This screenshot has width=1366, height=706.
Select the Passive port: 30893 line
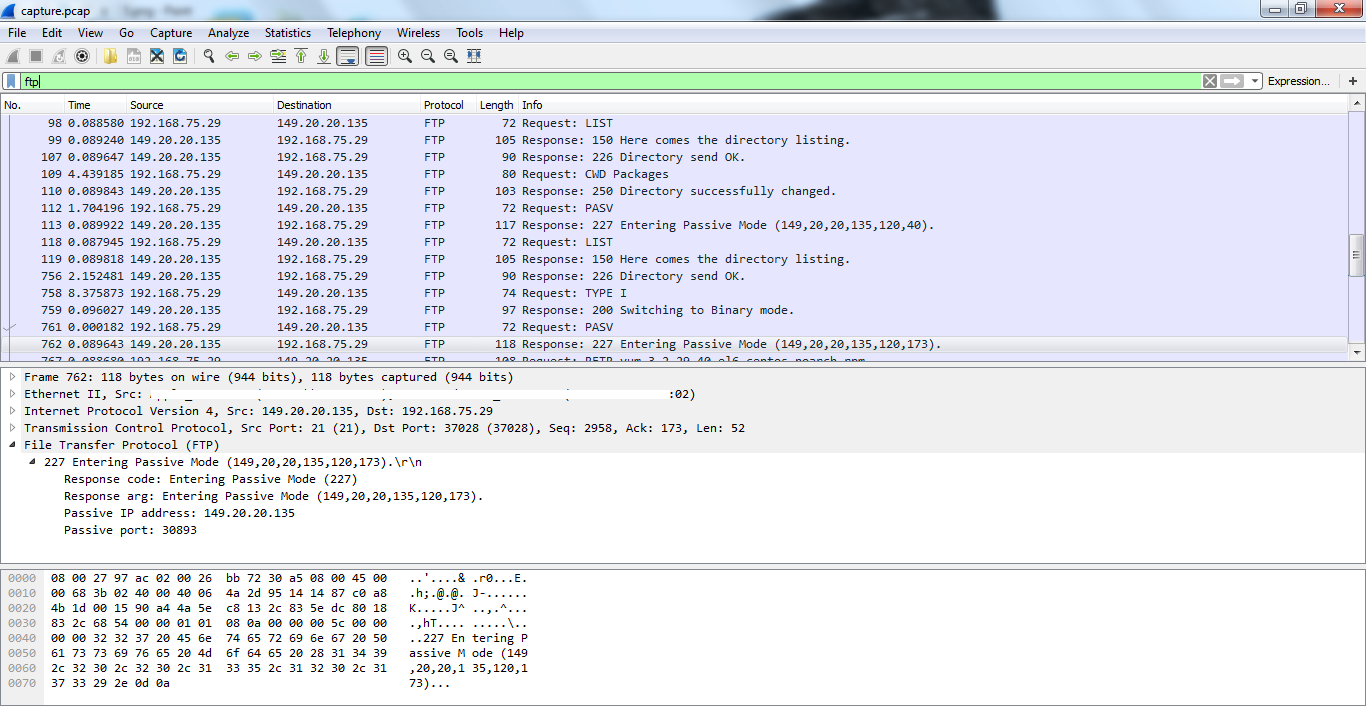point(130,530)
